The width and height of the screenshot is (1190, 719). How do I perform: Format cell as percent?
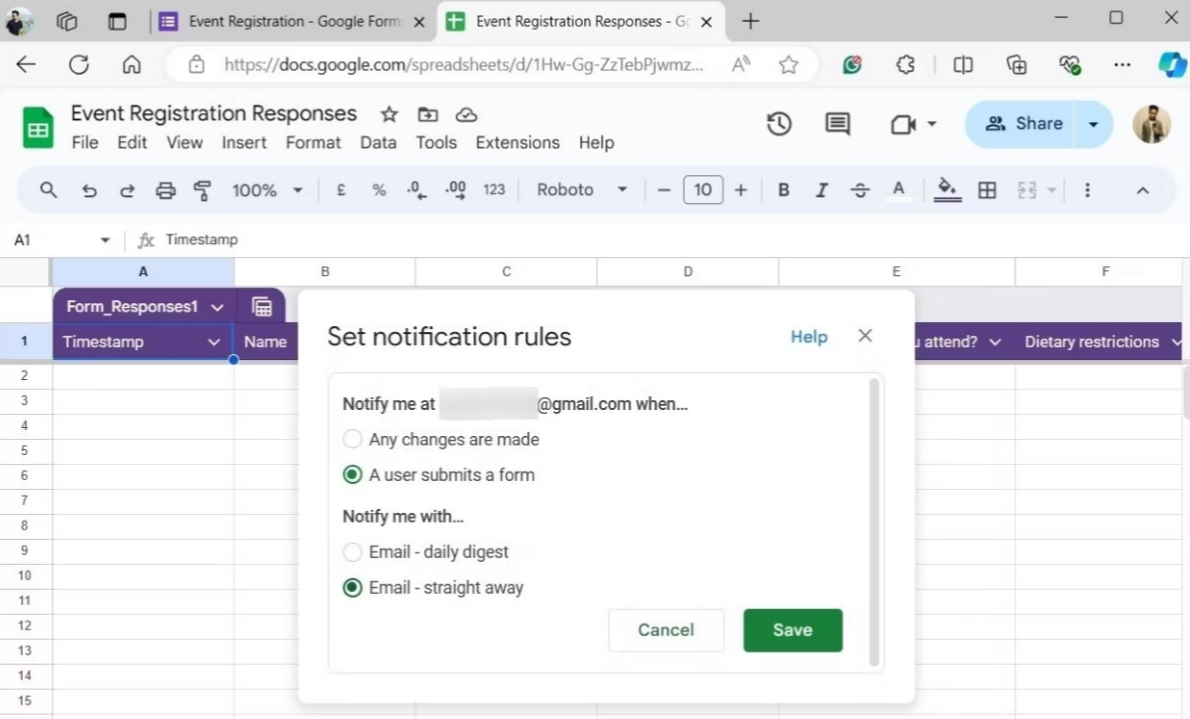pyautogui.click(x=379, y=190)
